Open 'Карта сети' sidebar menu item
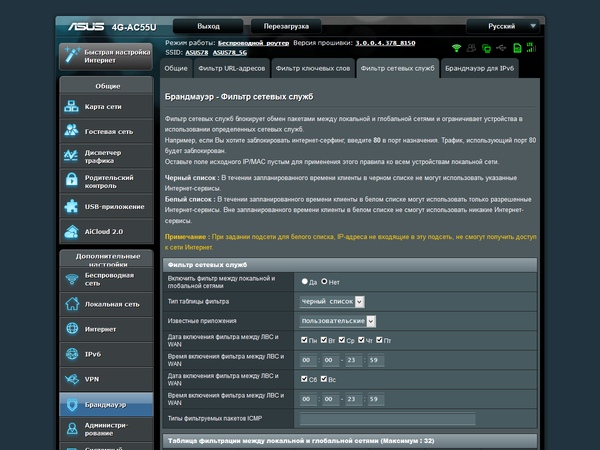Image resolution: width=600 pixels, height=450 pixels. (x=106, y=106)
